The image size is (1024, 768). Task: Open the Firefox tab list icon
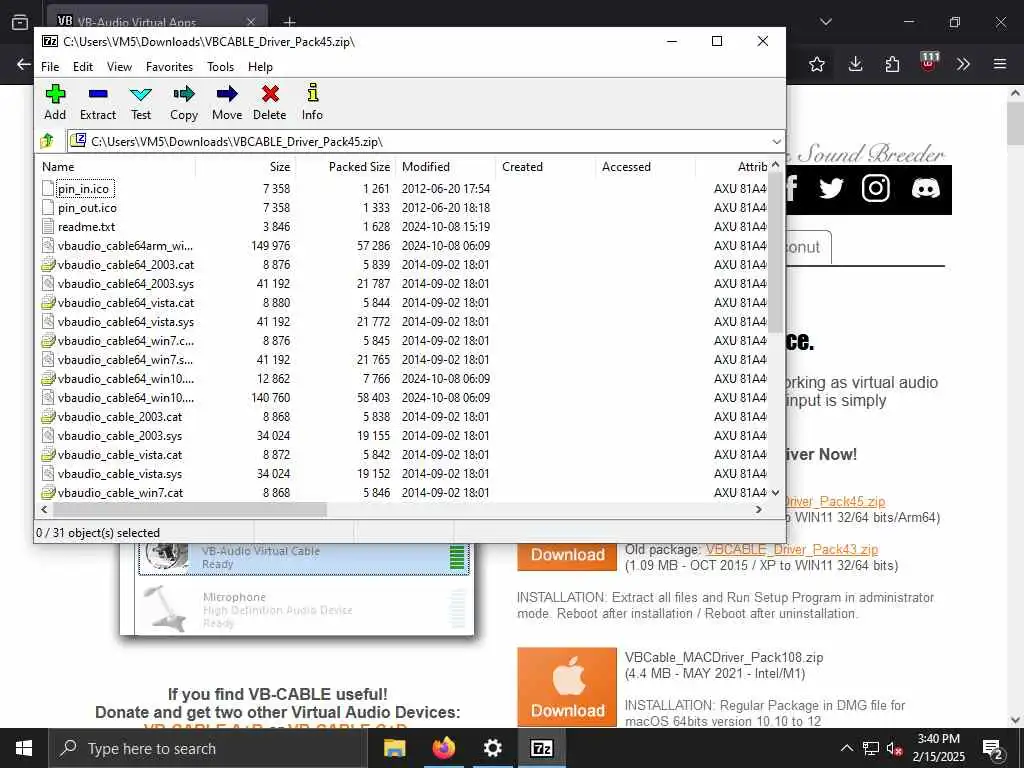point(20,22)
